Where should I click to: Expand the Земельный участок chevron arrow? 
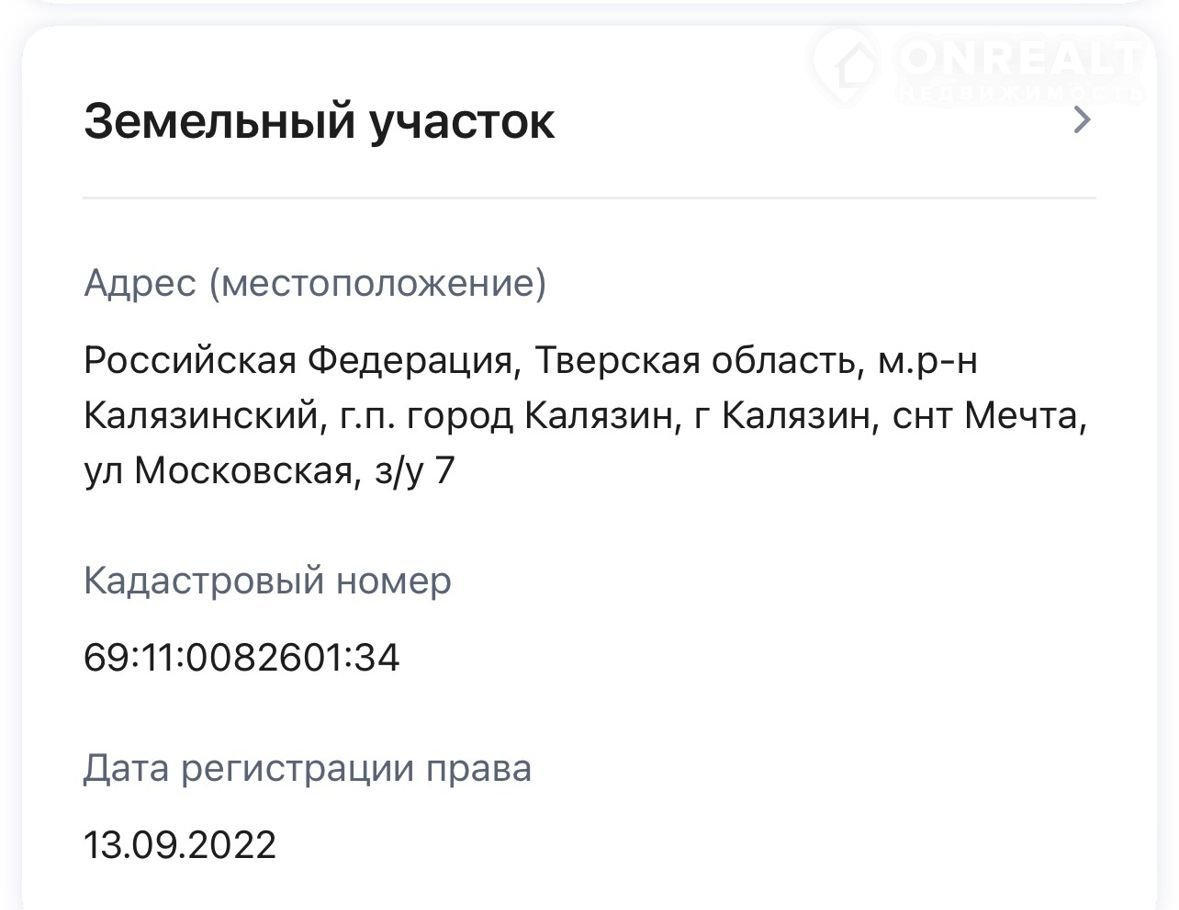point(1081,121)
